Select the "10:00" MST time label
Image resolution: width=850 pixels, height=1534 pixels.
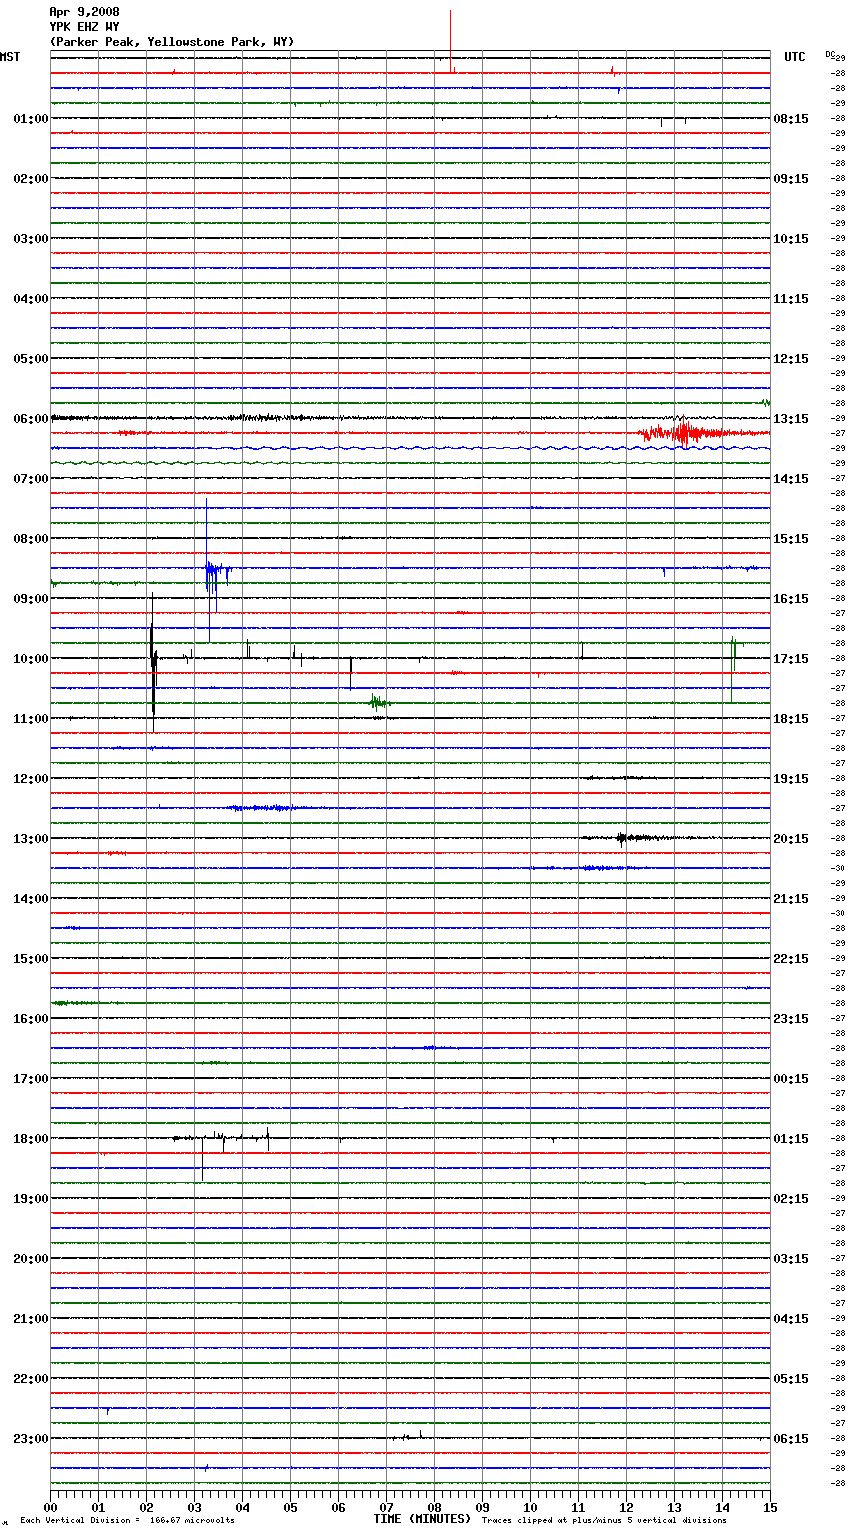pyautogui.click(x=31, y=659)
